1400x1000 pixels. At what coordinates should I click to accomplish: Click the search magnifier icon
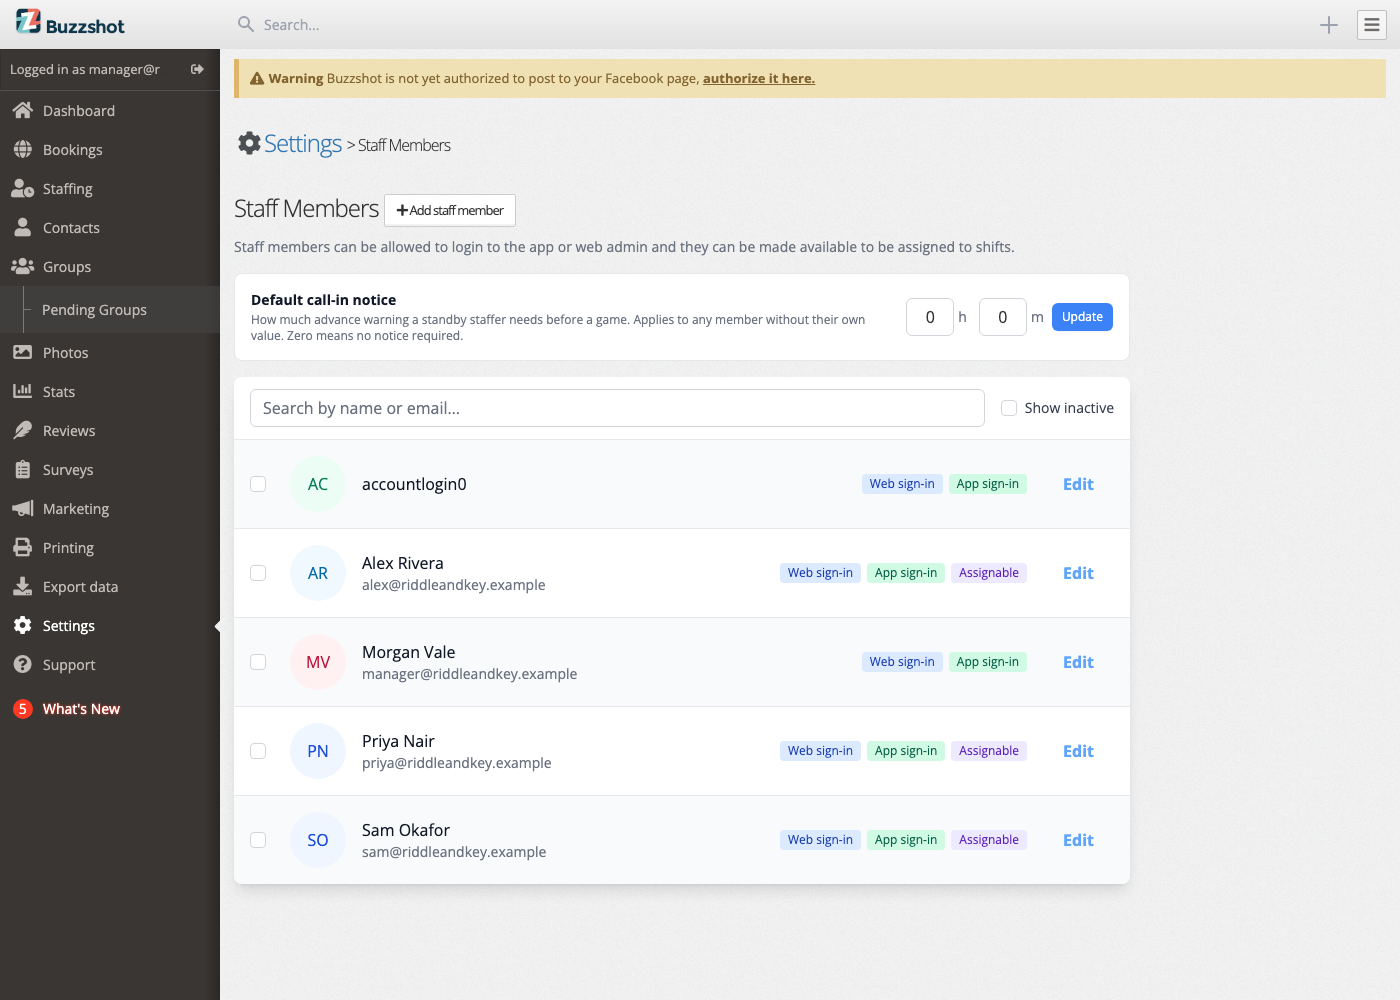tap(246, 24)
